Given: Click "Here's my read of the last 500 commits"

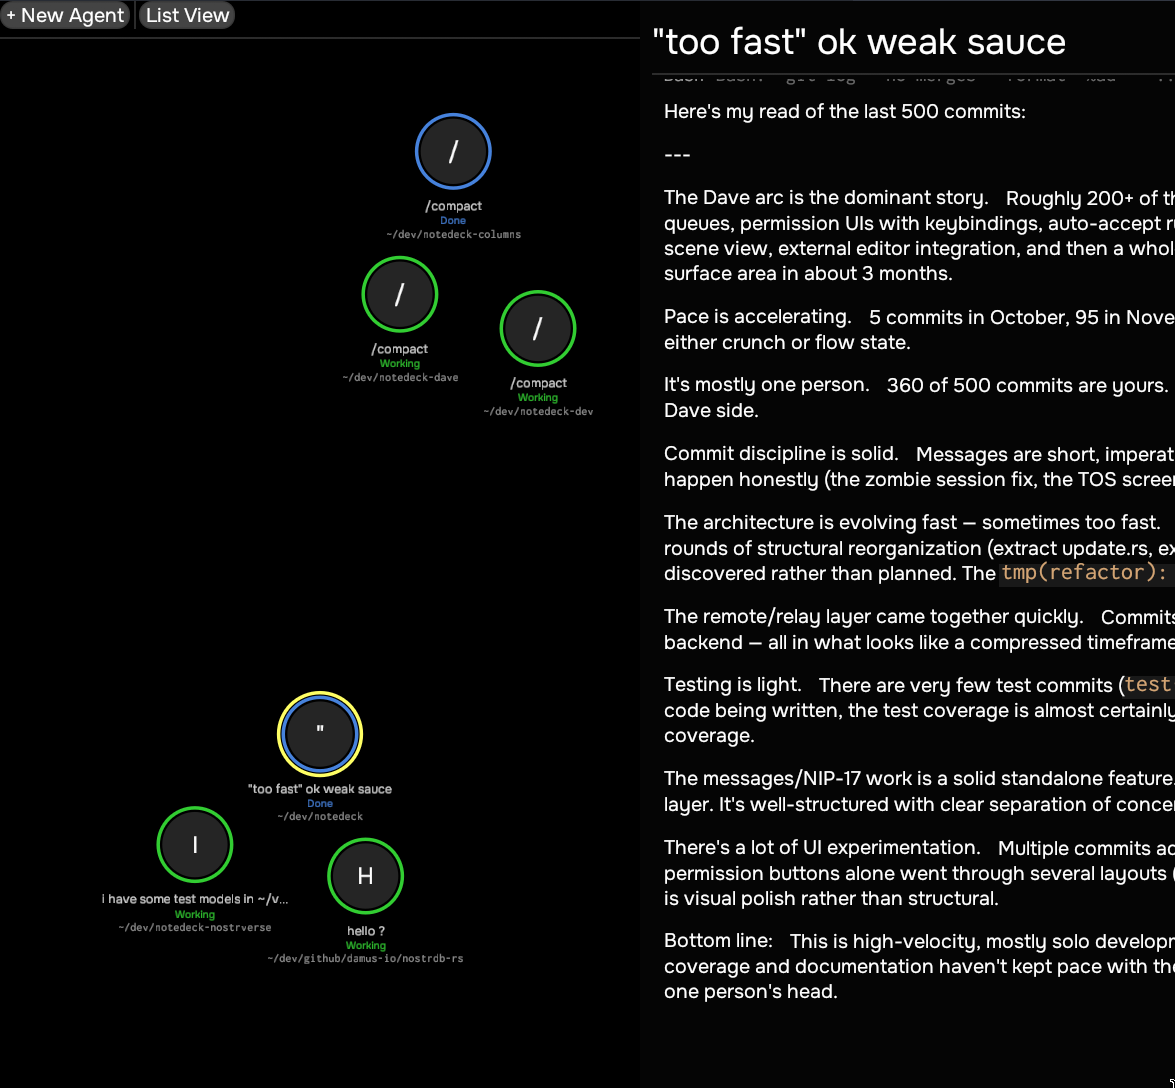Looking at the screenshot, I should click(x=844, y=111).
